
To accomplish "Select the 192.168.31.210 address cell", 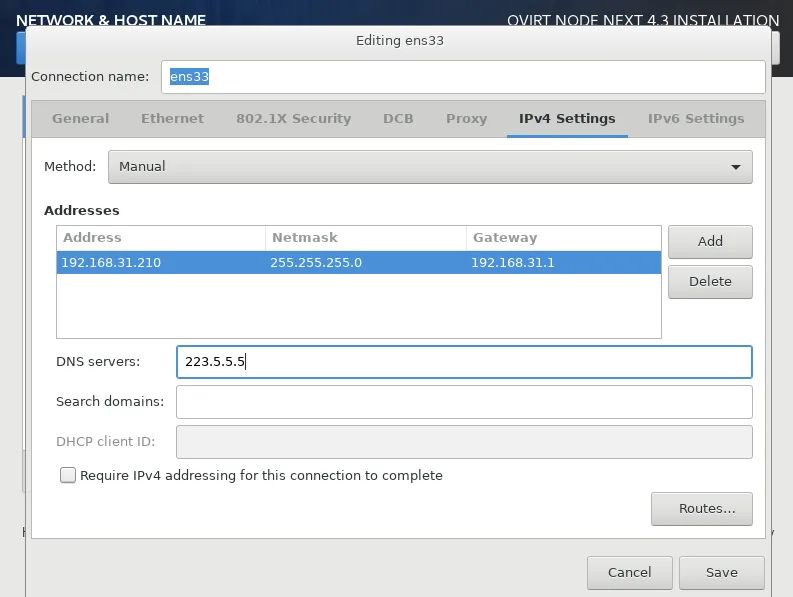I will (161, 263).
